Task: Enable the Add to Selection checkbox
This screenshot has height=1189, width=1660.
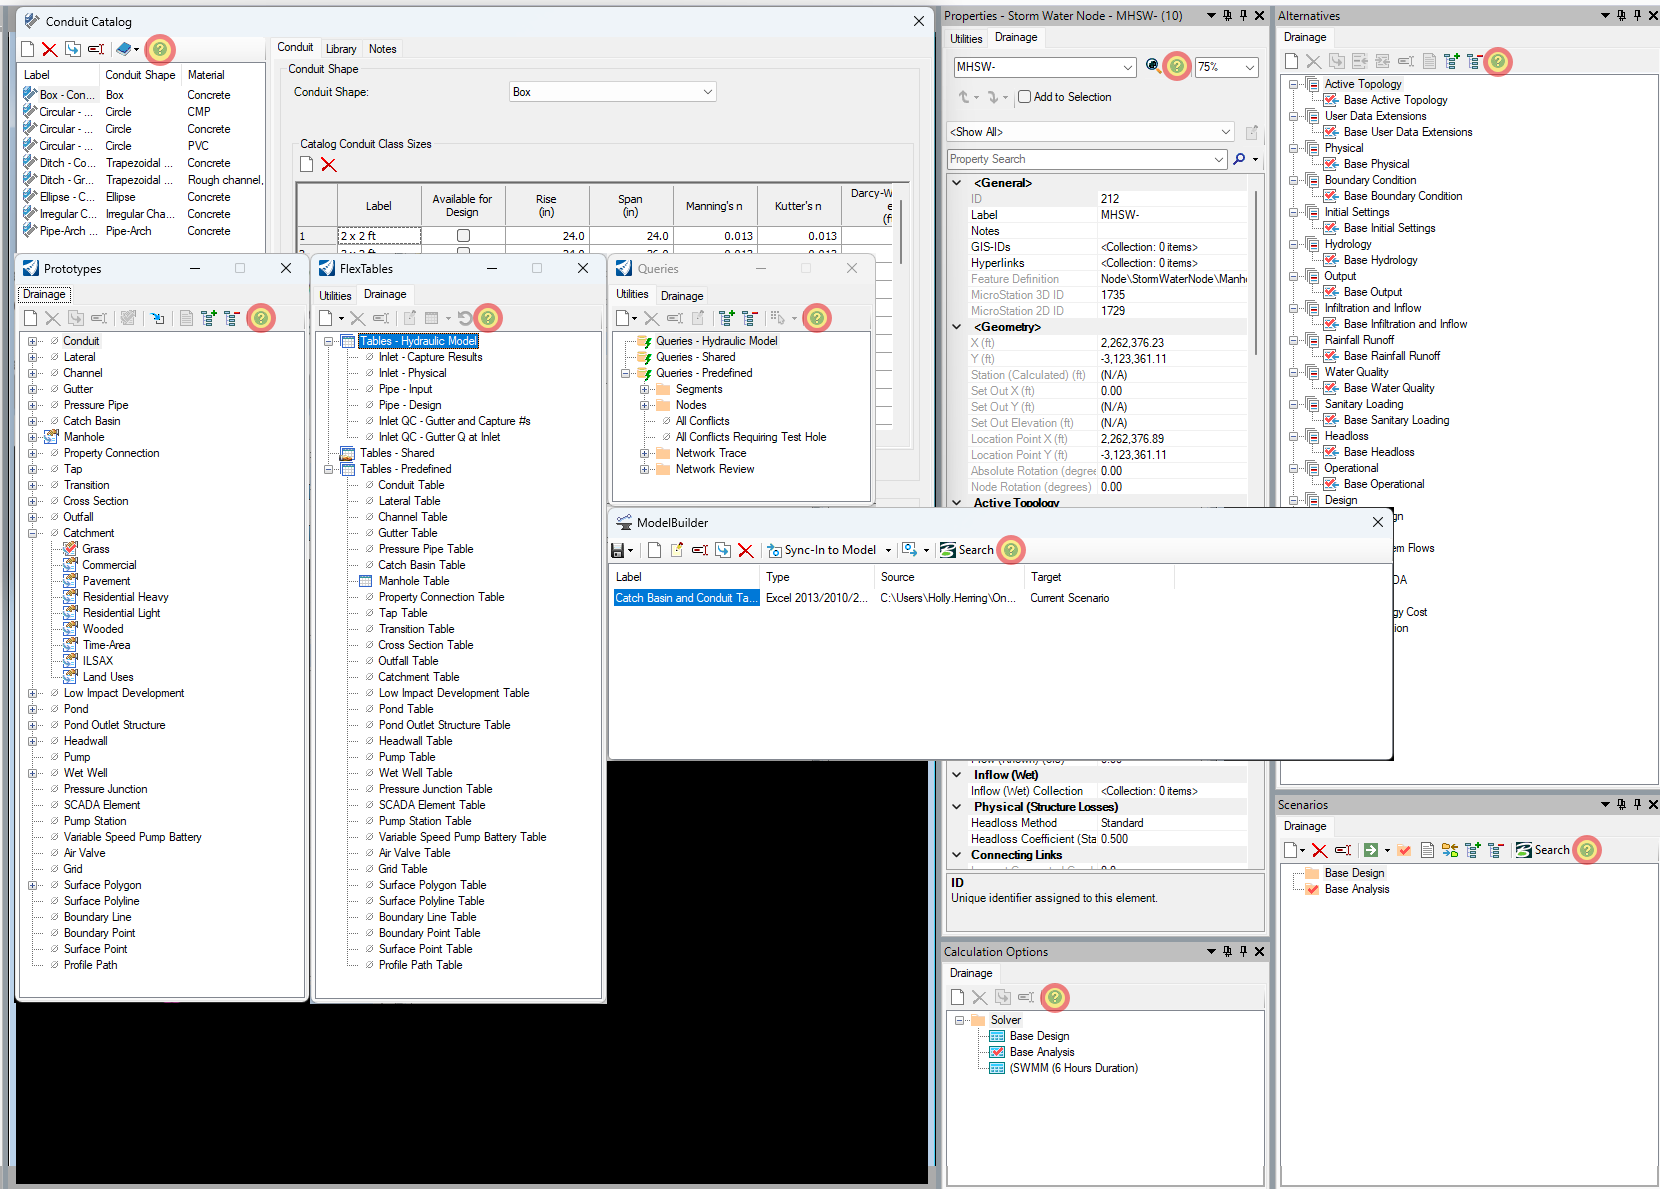Action: pyautogui.click(x=1024, y=97)
